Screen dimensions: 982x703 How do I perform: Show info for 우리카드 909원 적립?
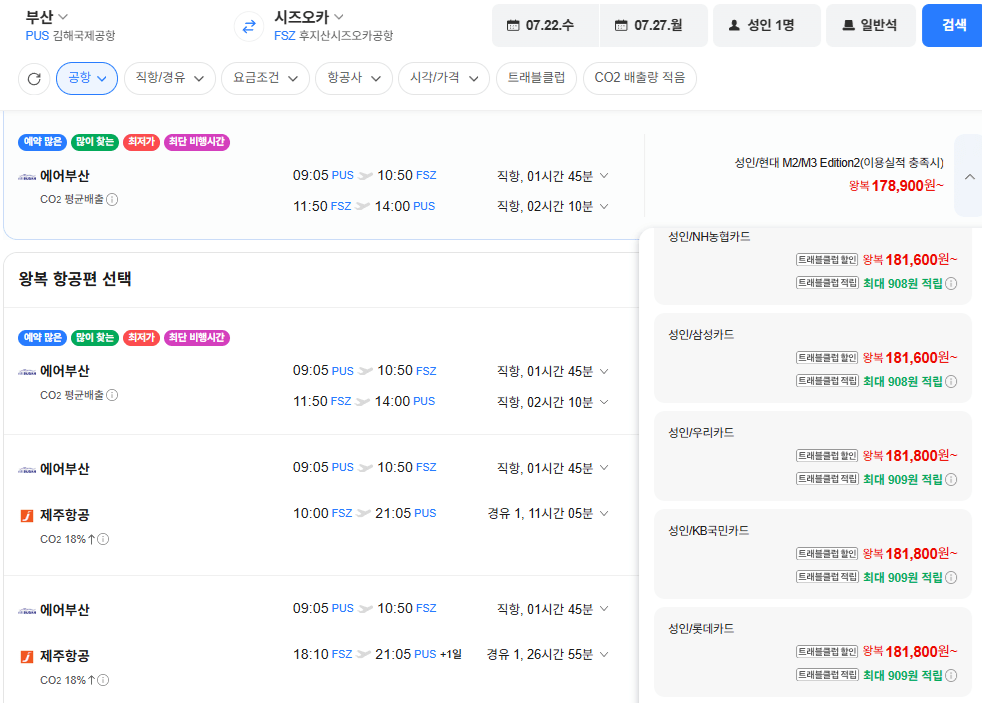951,480
